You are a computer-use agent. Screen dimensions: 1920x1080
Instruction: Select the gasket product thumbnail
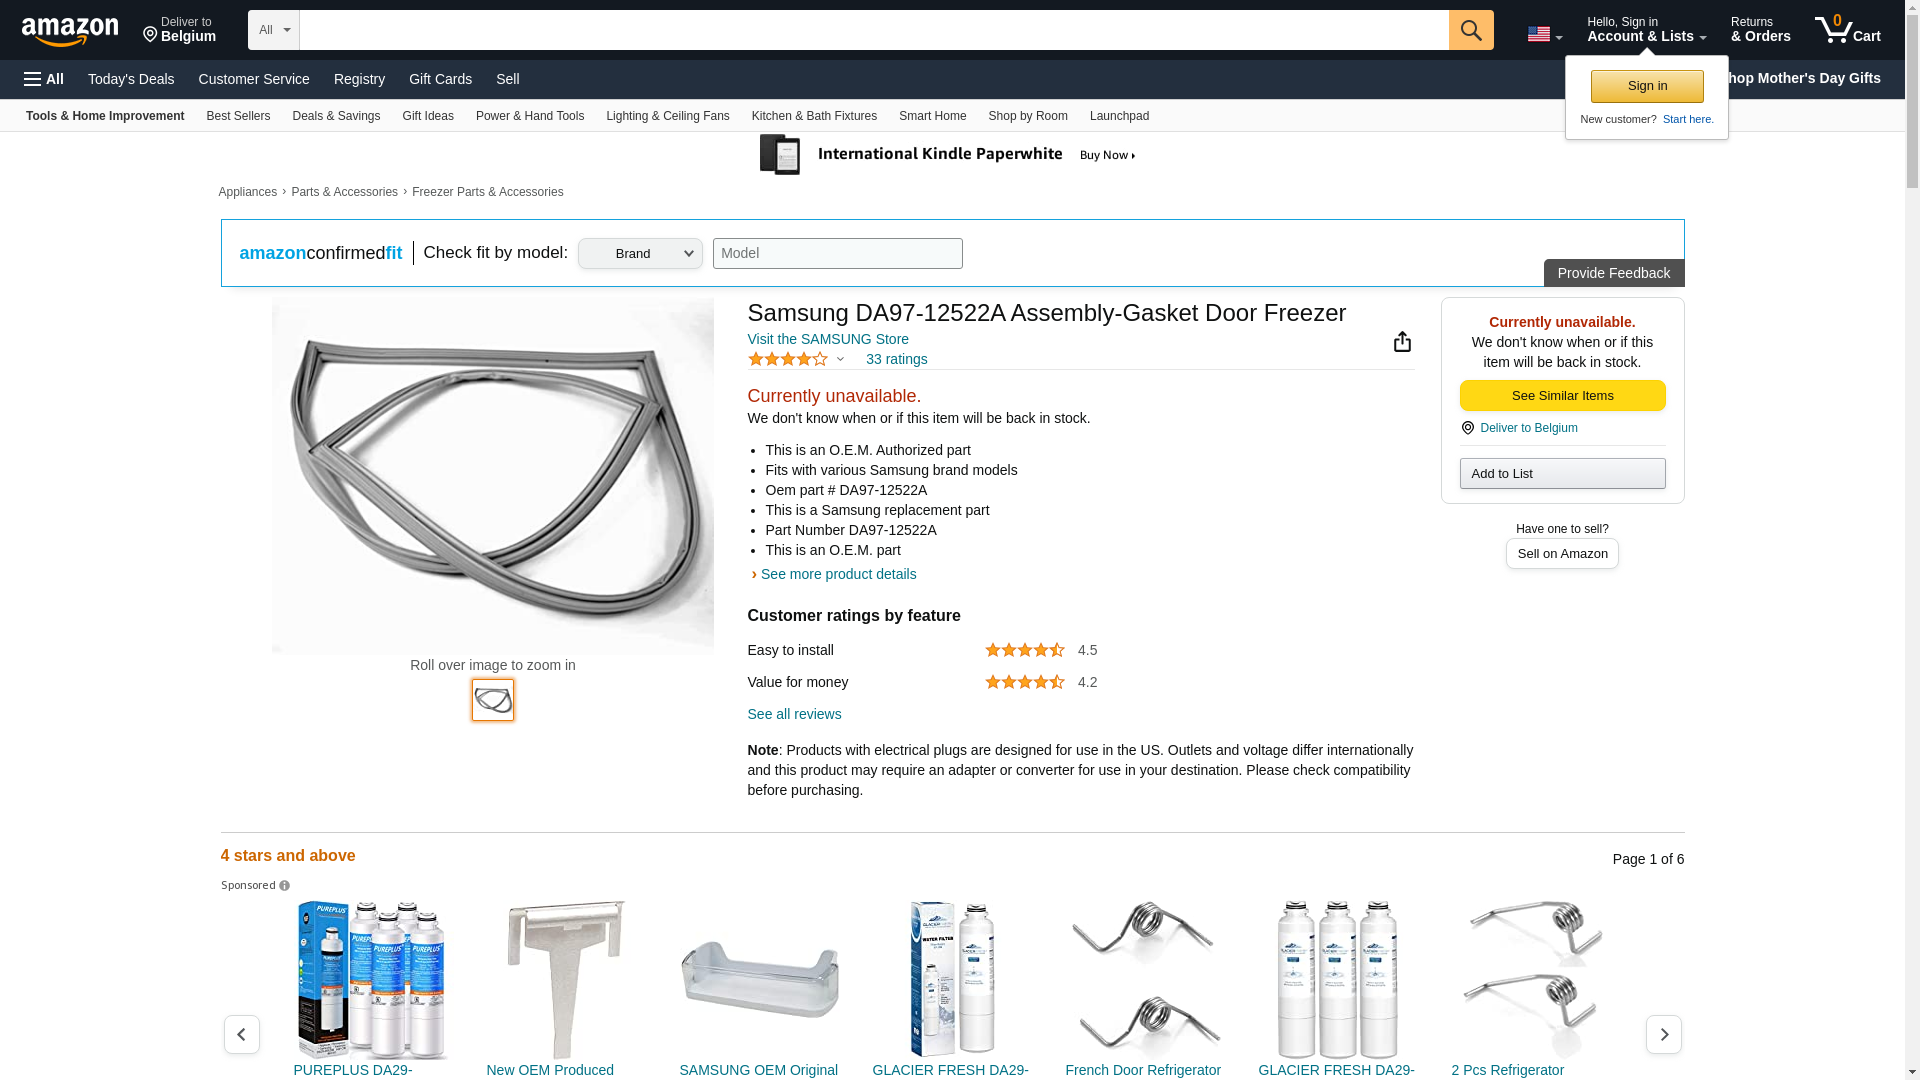pos(493,700)
